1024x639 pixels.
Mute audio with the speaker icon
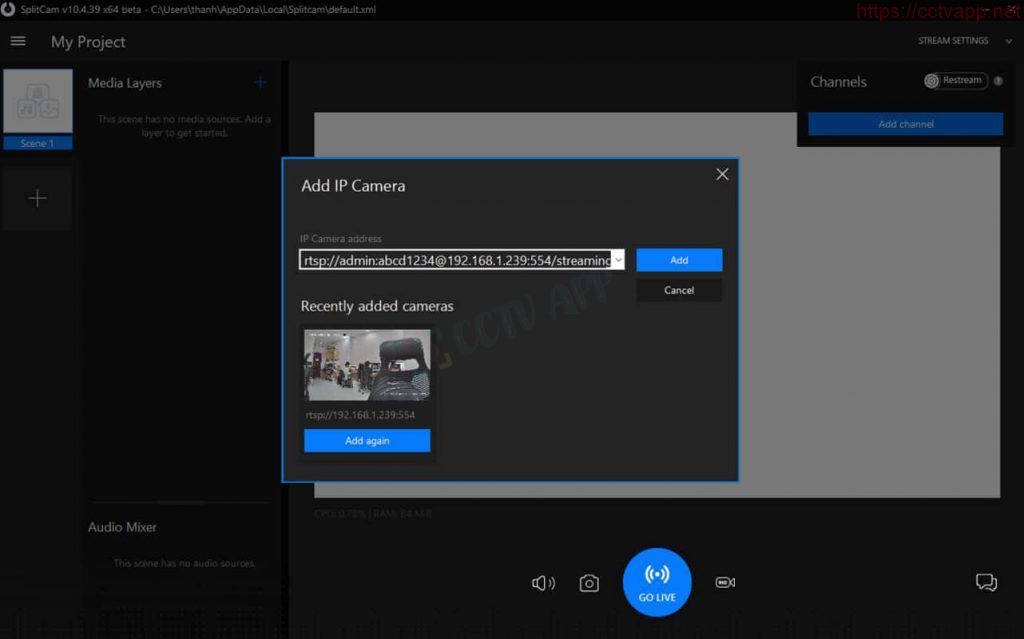pyautogui.click(x=543, y=583)
